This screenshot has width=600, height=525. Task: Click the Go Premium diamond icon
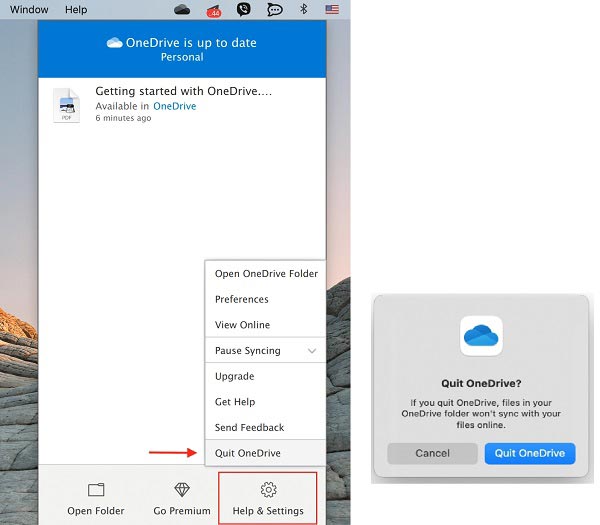point(182,489)
